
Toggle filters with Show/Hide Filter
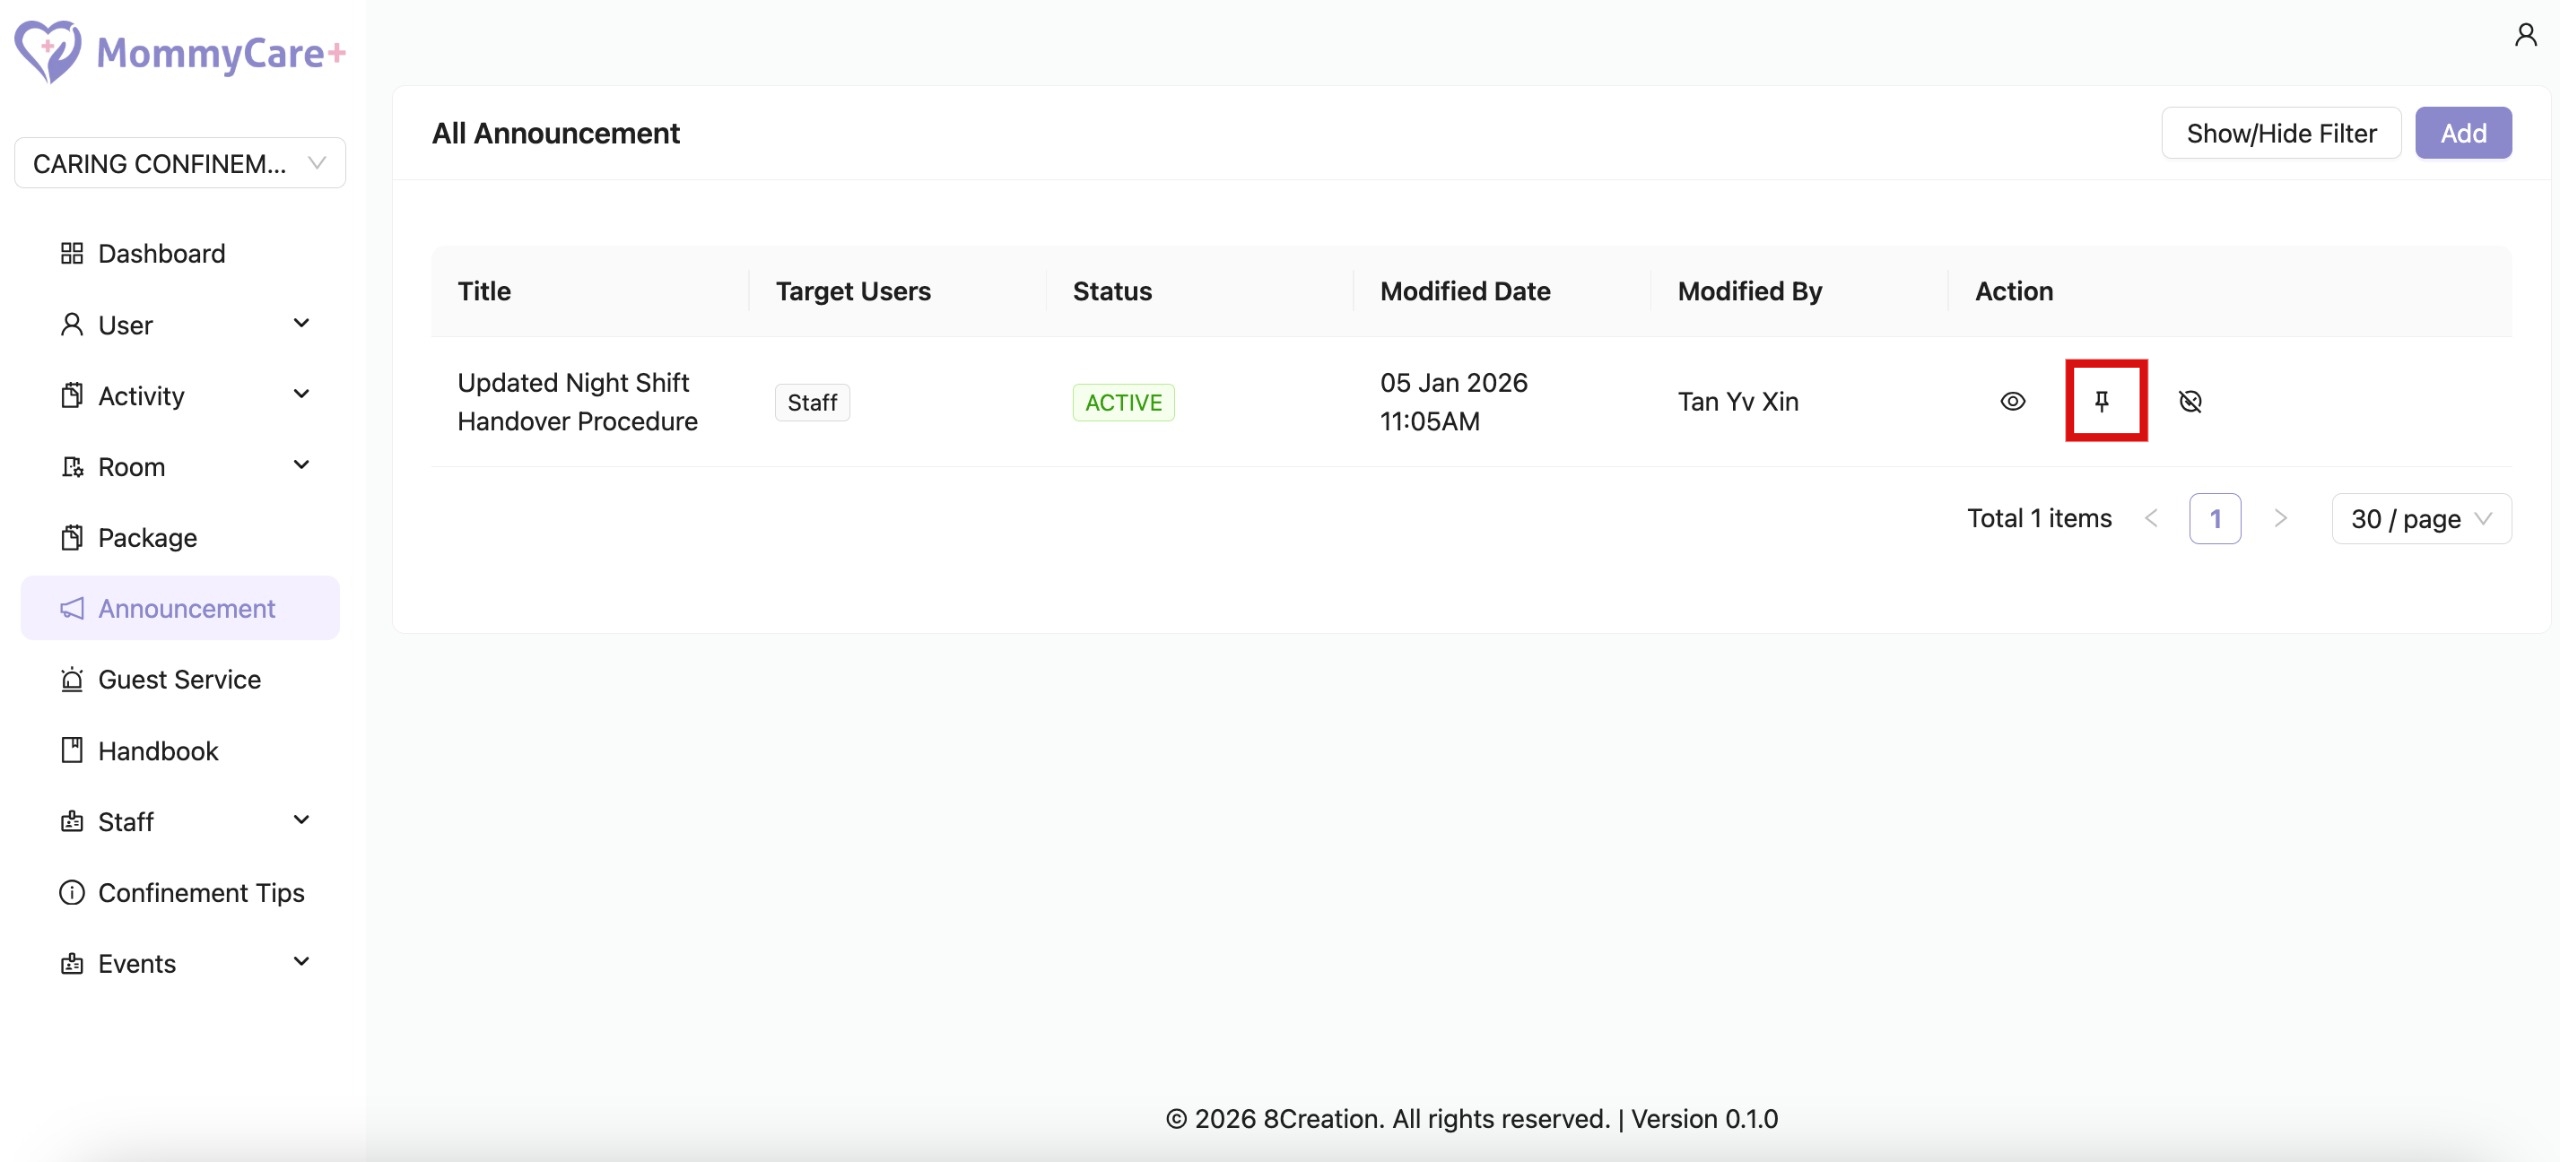(x=2281, y=133)
